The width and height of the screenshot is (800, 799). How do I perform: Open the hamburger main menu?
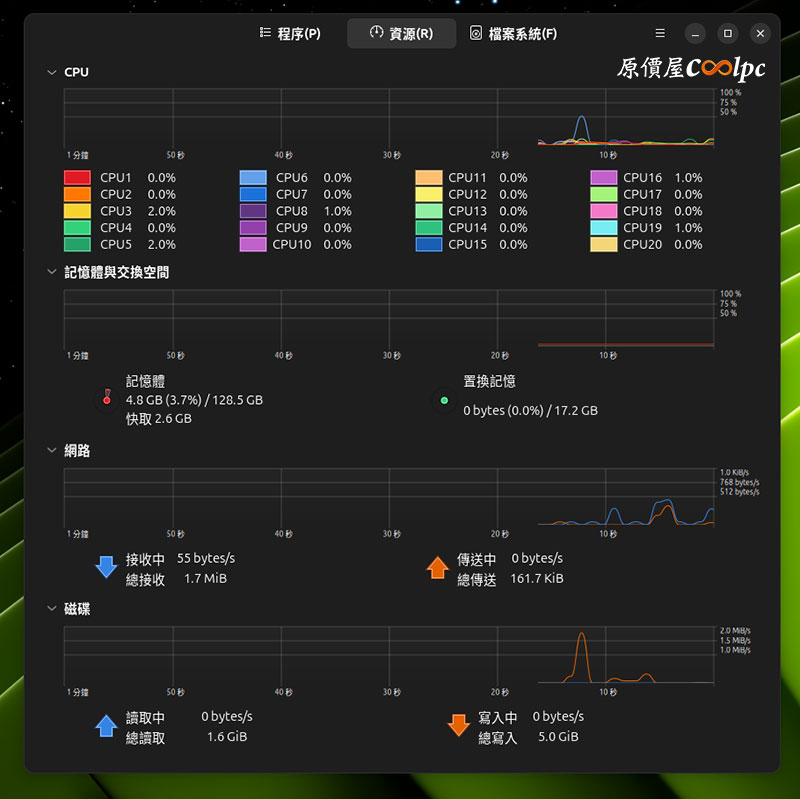click(x=660, y=33)
